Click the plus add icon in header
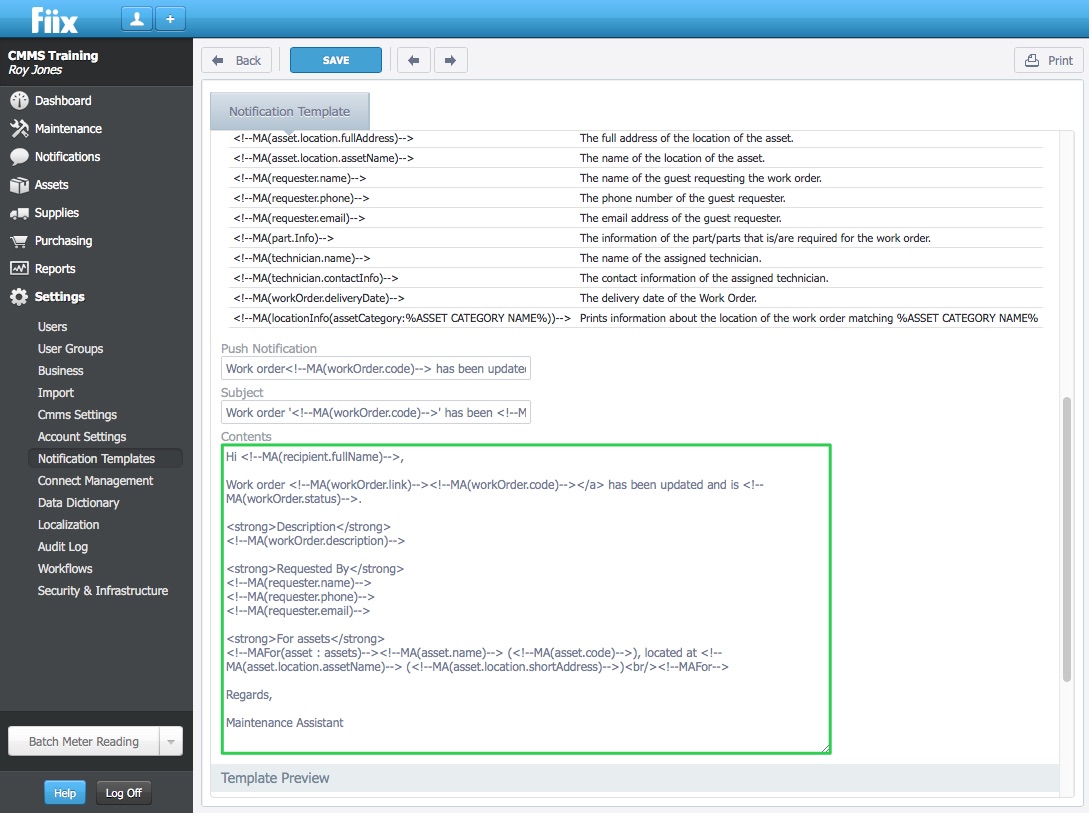This screenshot has height=813, width=1089. point(170,19)
